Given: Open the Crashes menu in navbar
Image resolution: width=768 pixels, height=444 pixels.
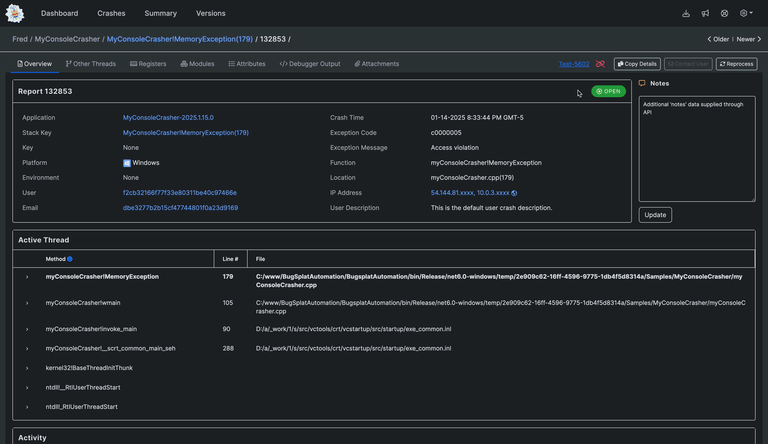Looking at the screenshot, I should [x=111, y=13].
